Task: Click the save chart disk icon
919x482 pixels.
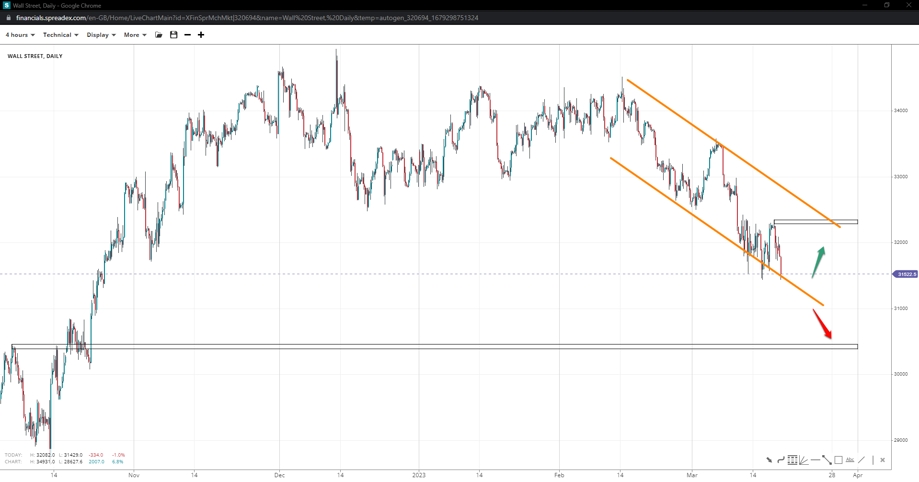Action: 173,35
